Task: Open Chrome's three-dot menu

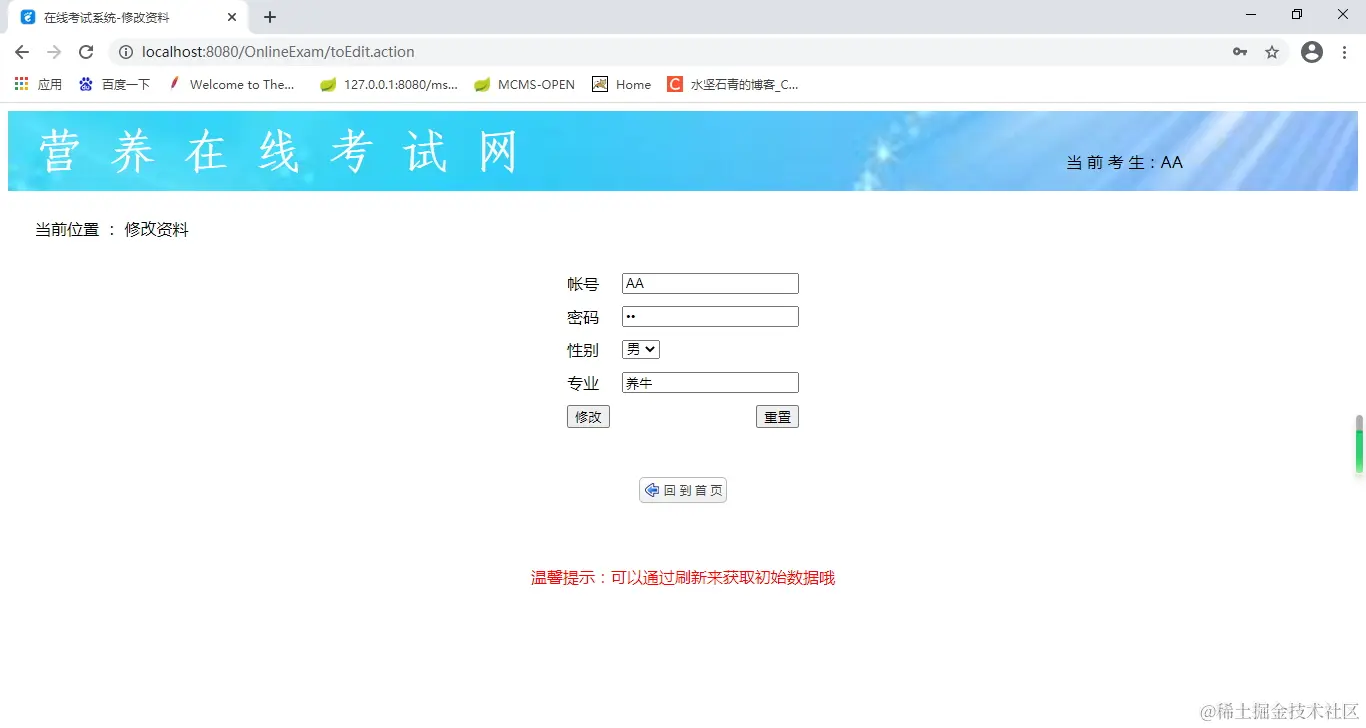Action: tap(1345, 51)
